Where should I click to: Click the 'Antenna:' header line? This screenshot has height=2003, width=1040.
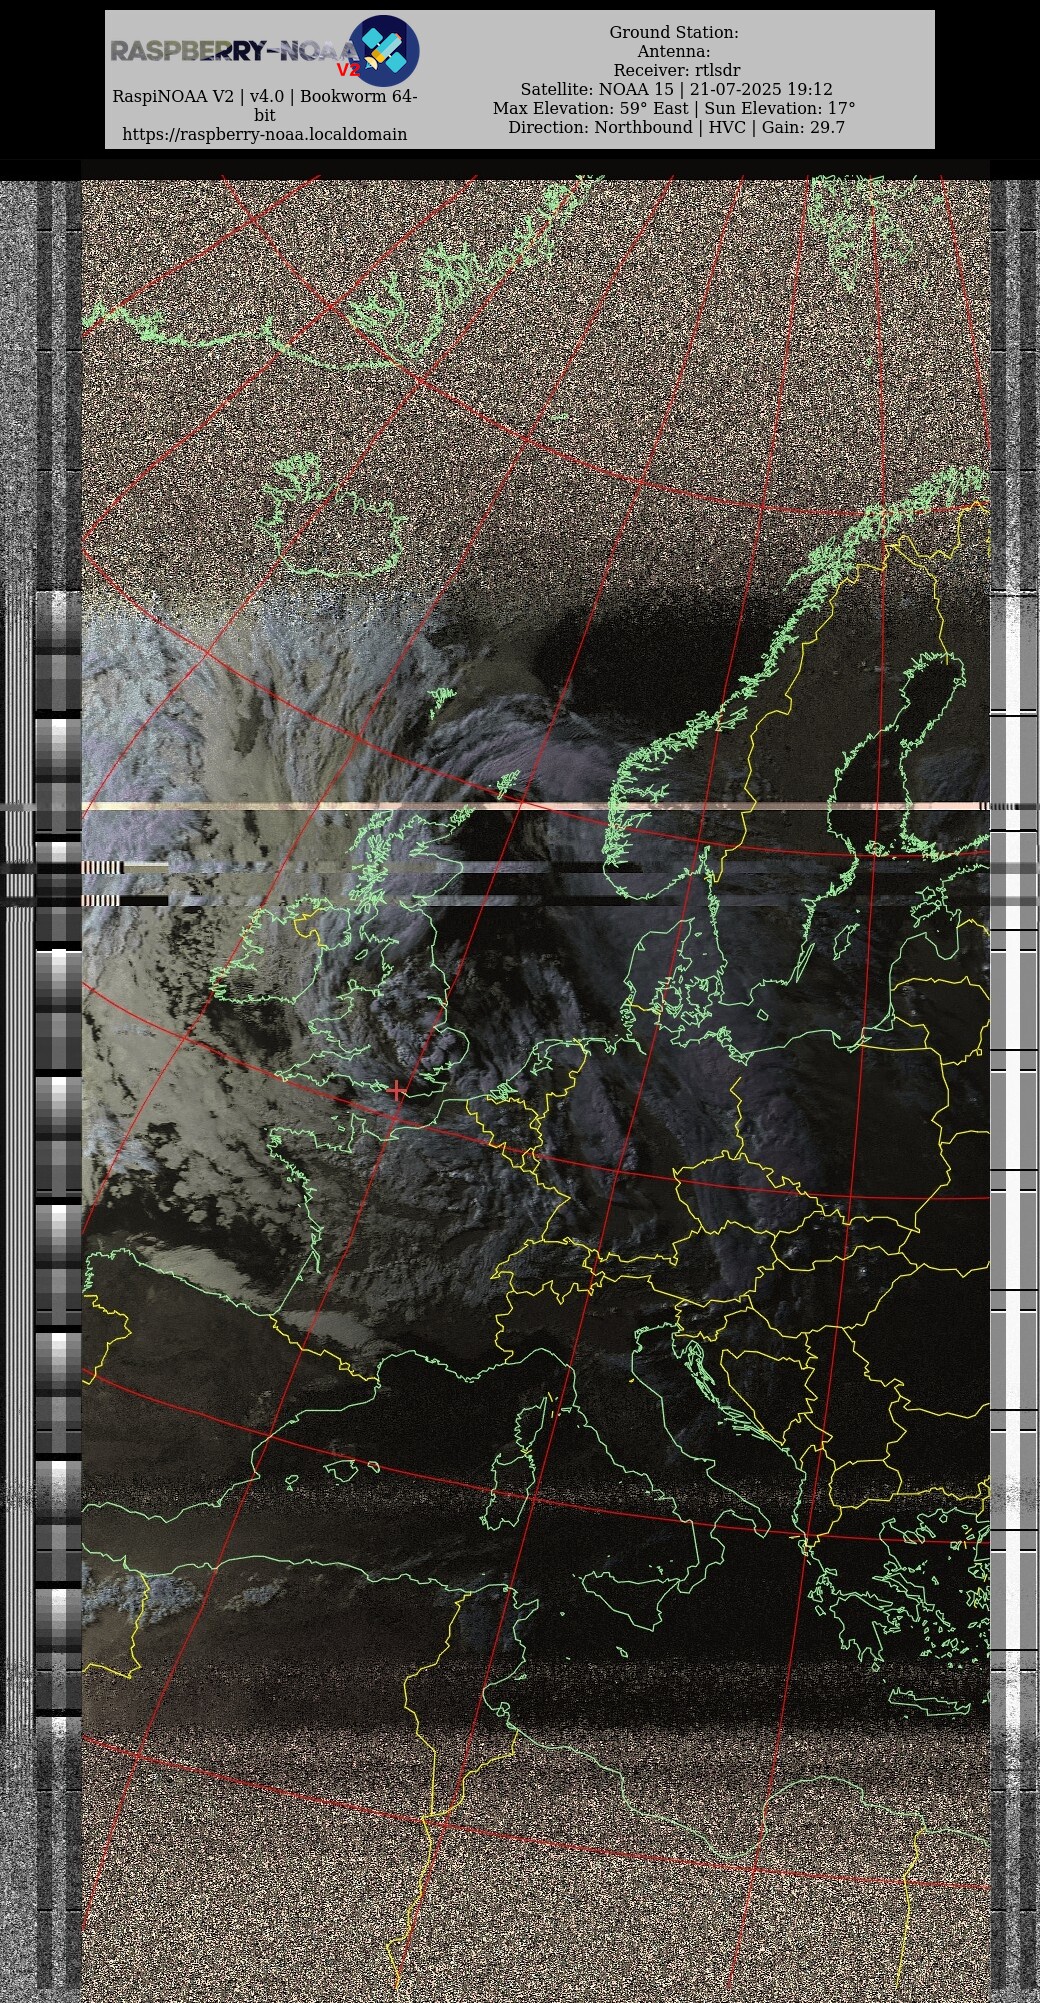(674, 52)
